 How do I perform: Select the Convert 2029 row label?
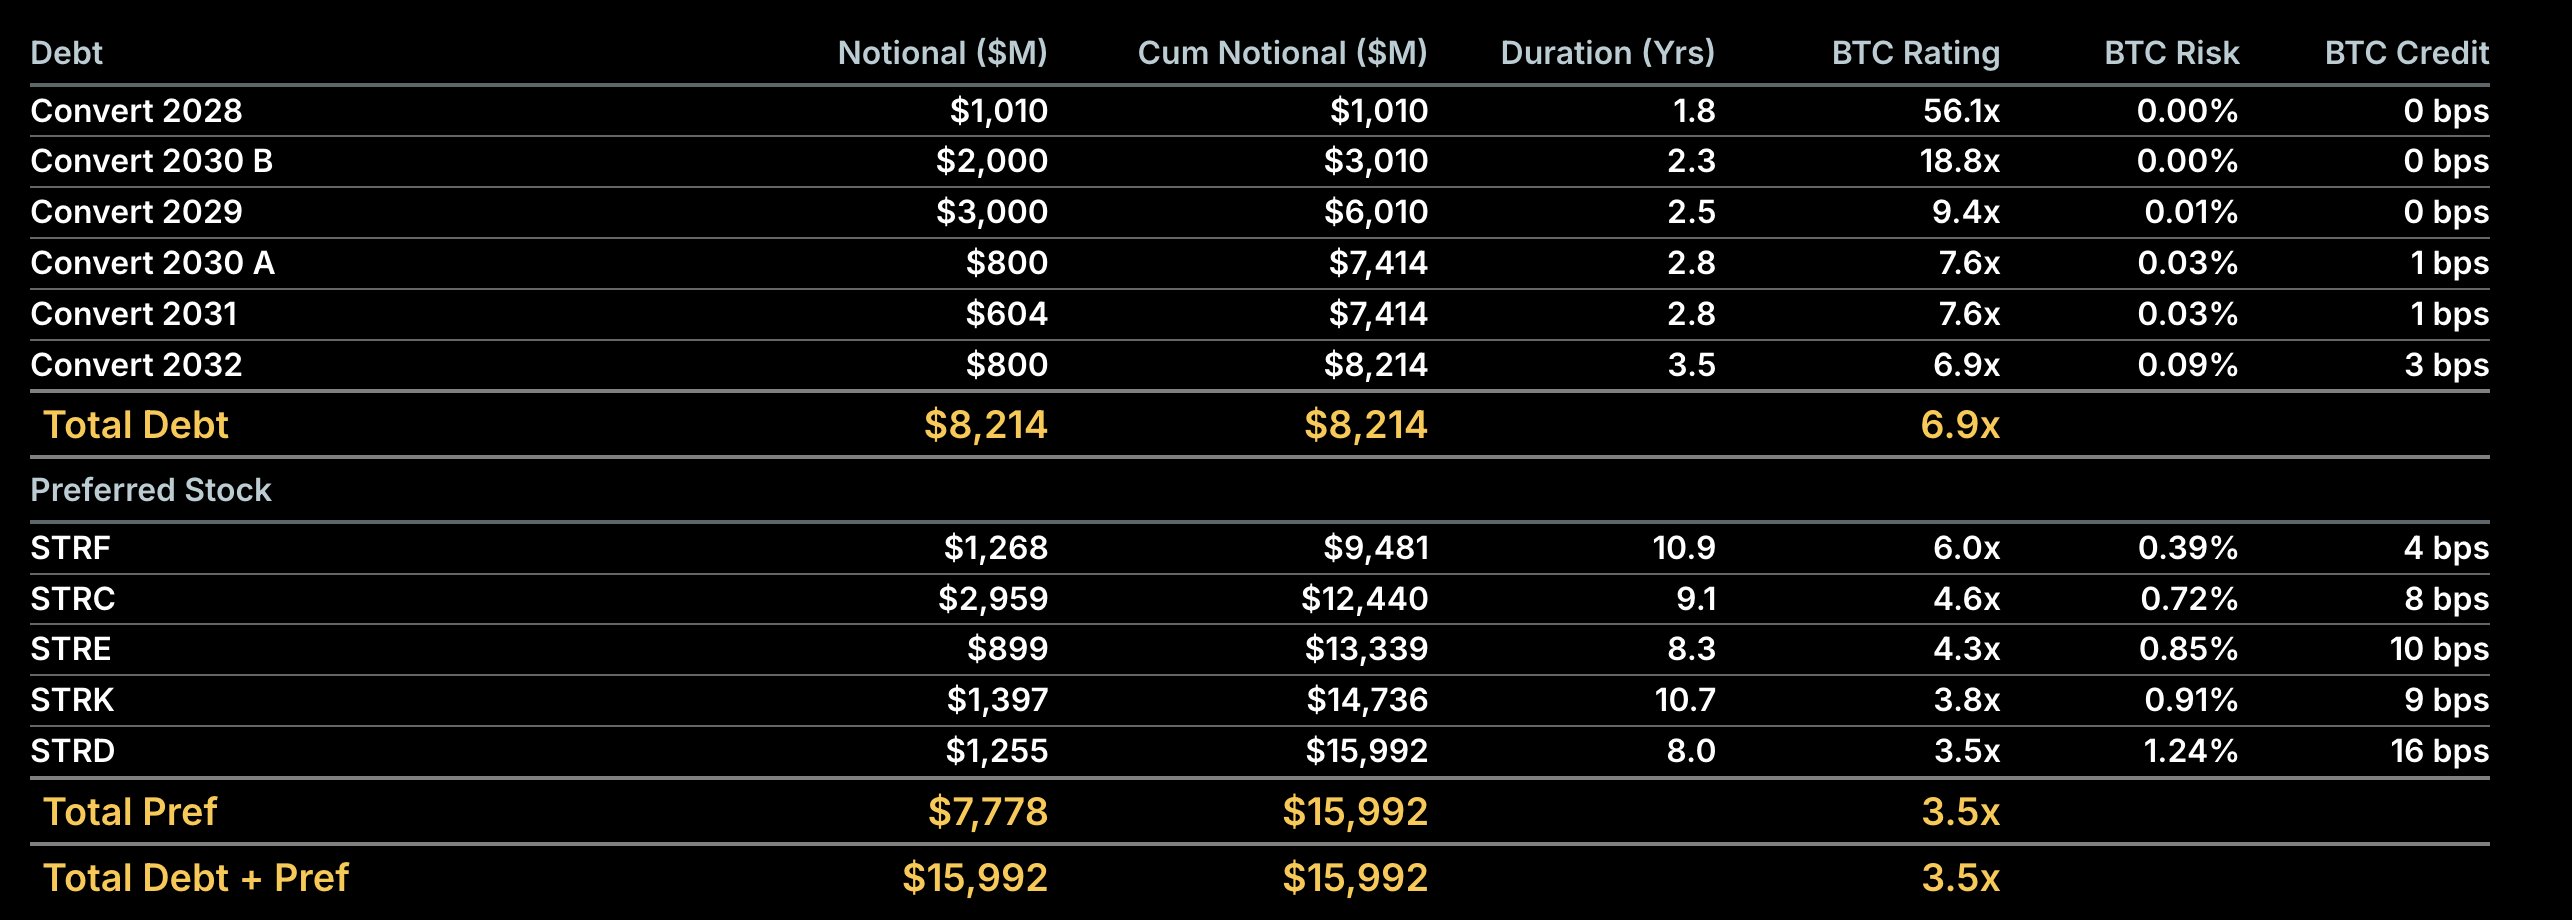(x=137, y=212)
